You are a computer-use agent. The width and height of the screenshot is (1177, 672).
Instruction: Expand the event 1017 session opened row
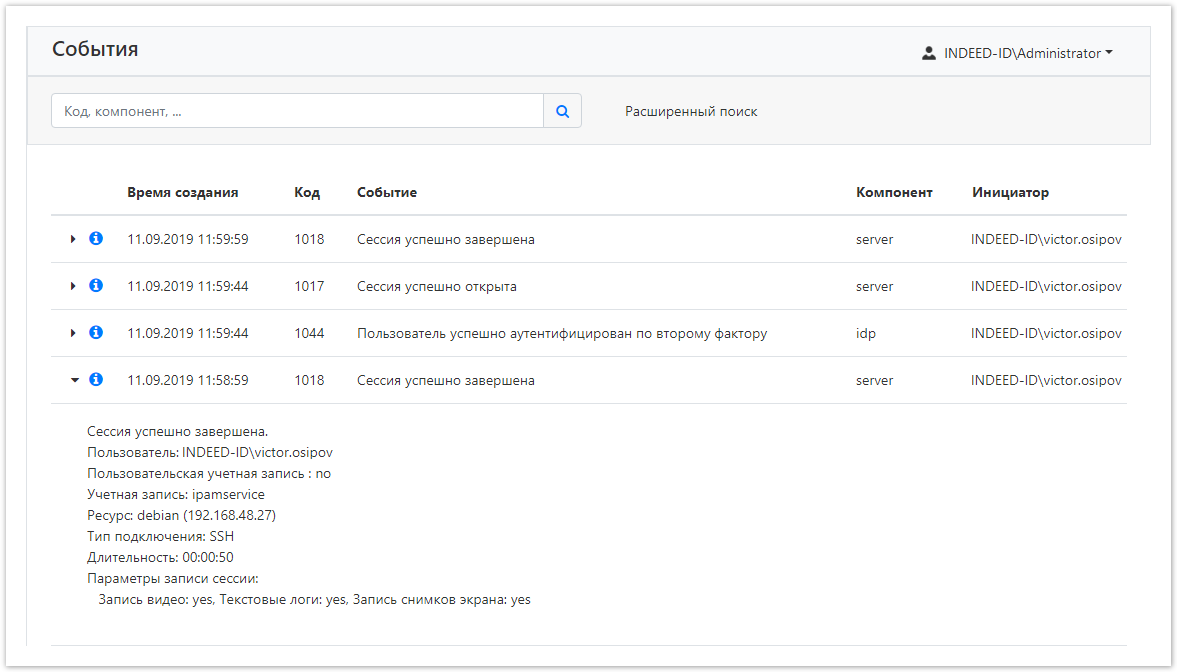click(73, 286)
